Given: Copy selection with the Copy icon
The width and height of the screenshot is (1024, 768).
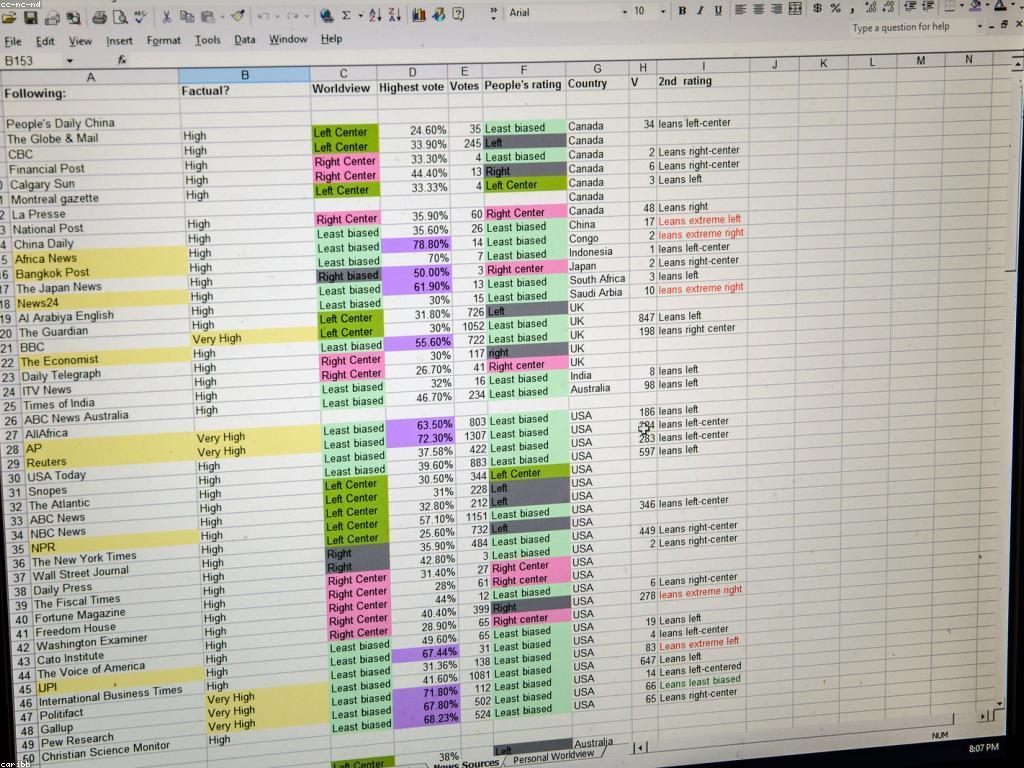Looking at the screenshot, I should point(187,17).
